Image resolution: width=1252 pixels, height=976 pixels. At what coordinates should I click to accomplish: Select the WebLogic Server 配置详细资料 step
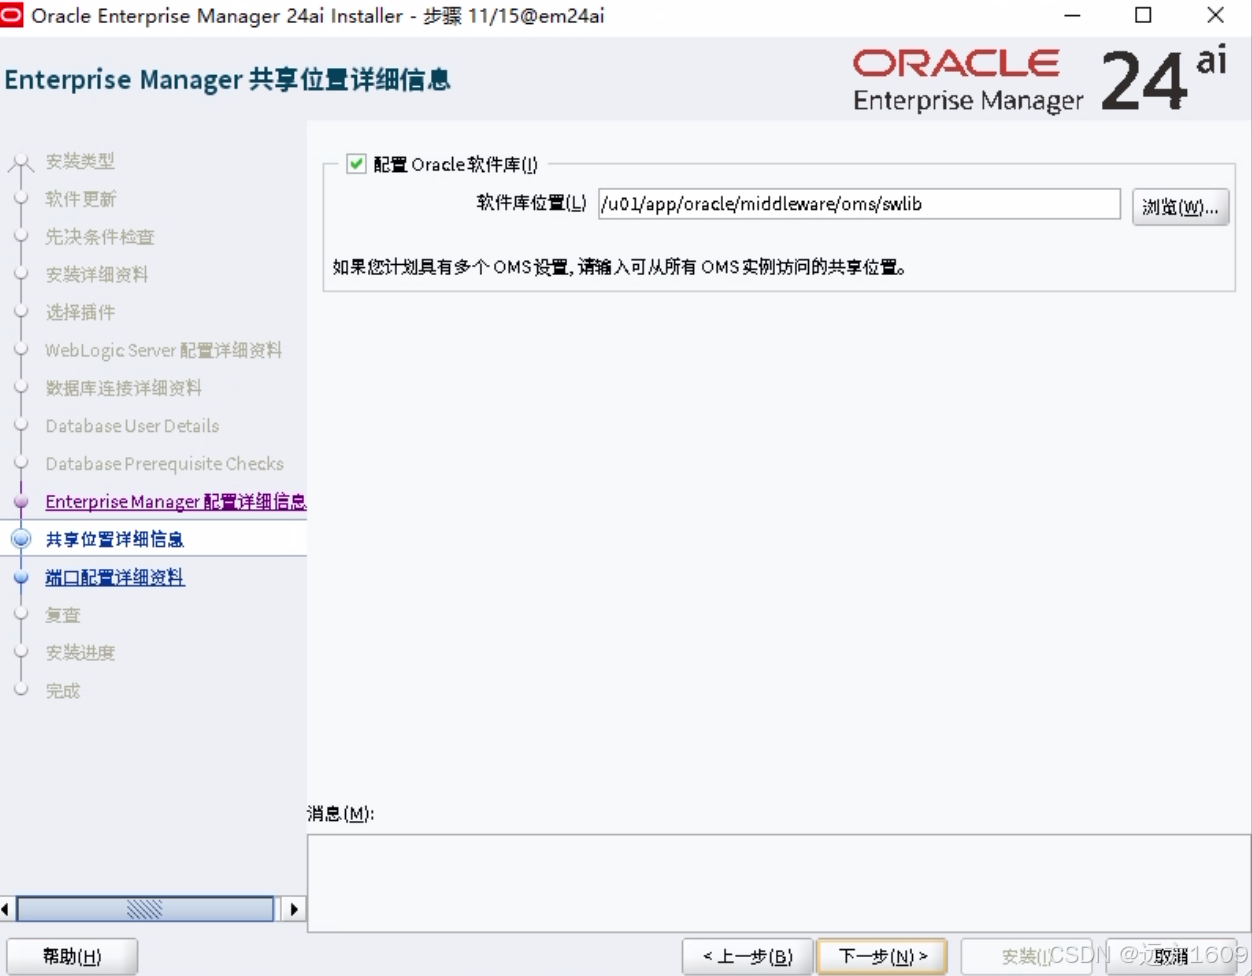(163, 350)
